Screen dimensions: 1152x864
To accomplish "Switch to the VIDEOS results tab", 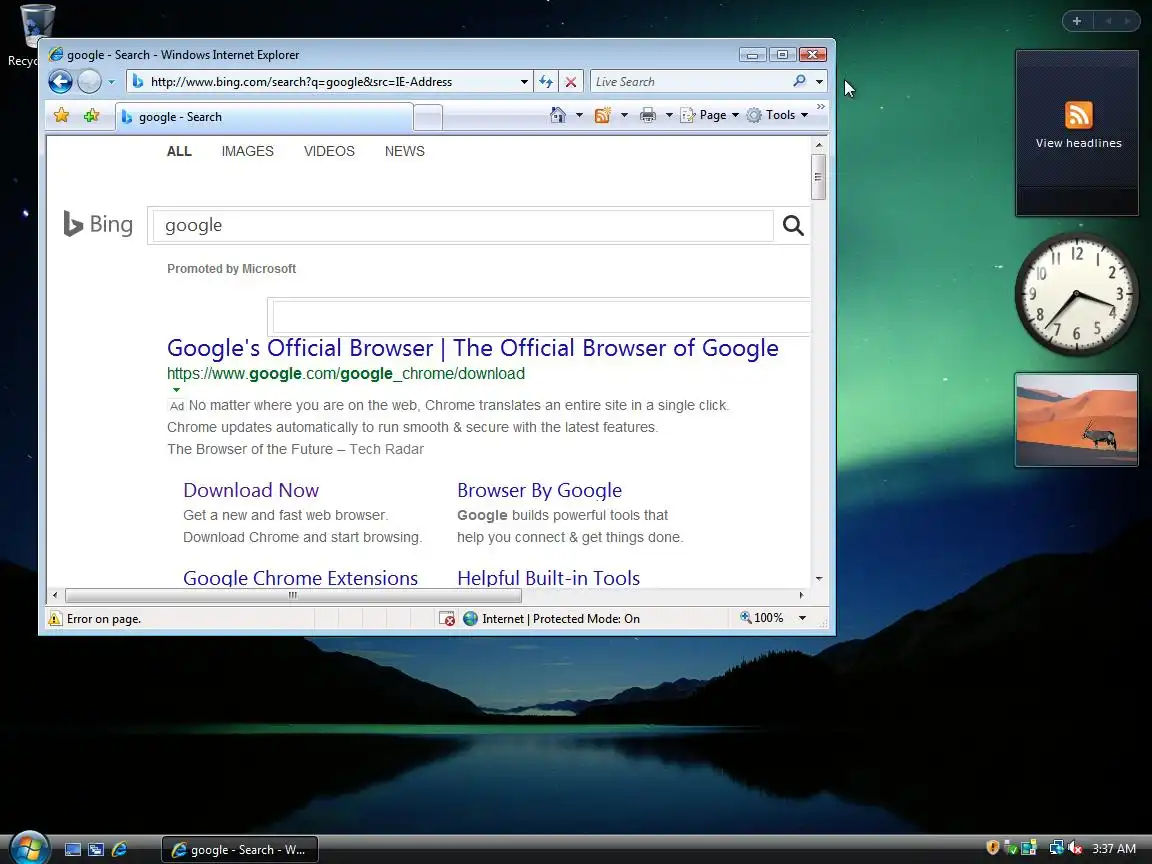I will (x=329, y=151).
